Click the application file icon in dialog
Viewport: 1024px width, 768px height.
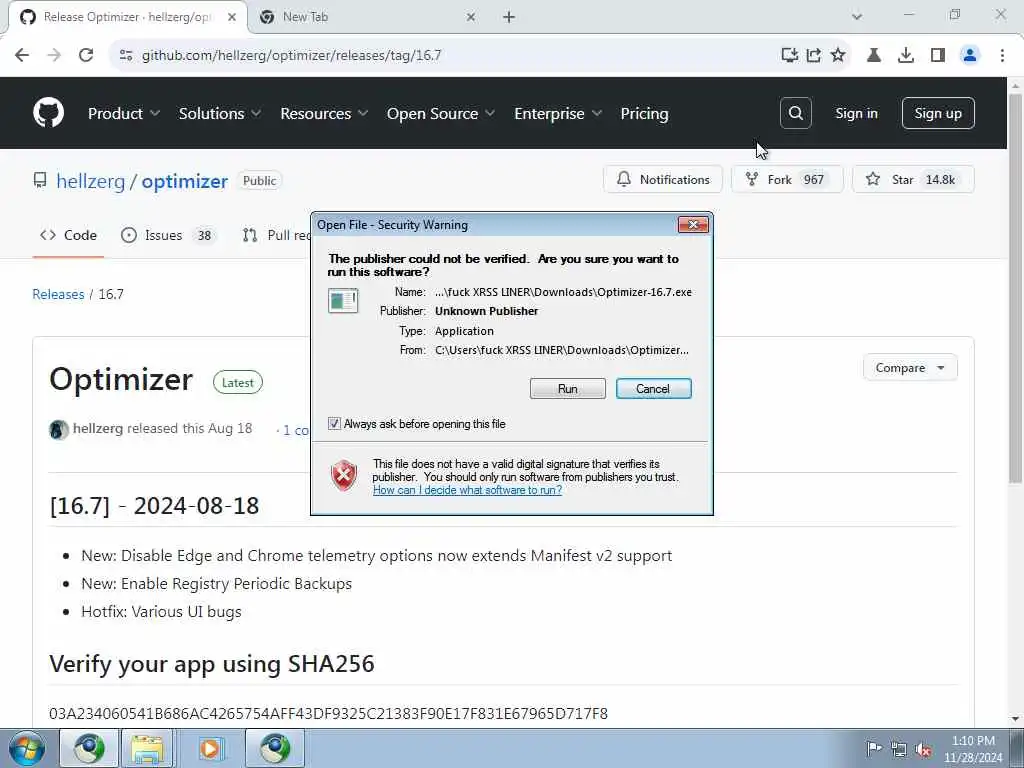343,301
